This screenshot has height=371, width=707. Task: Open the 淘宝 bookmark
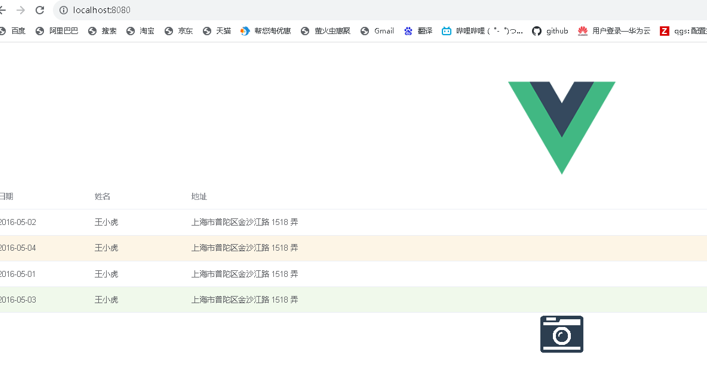(140, 31)
